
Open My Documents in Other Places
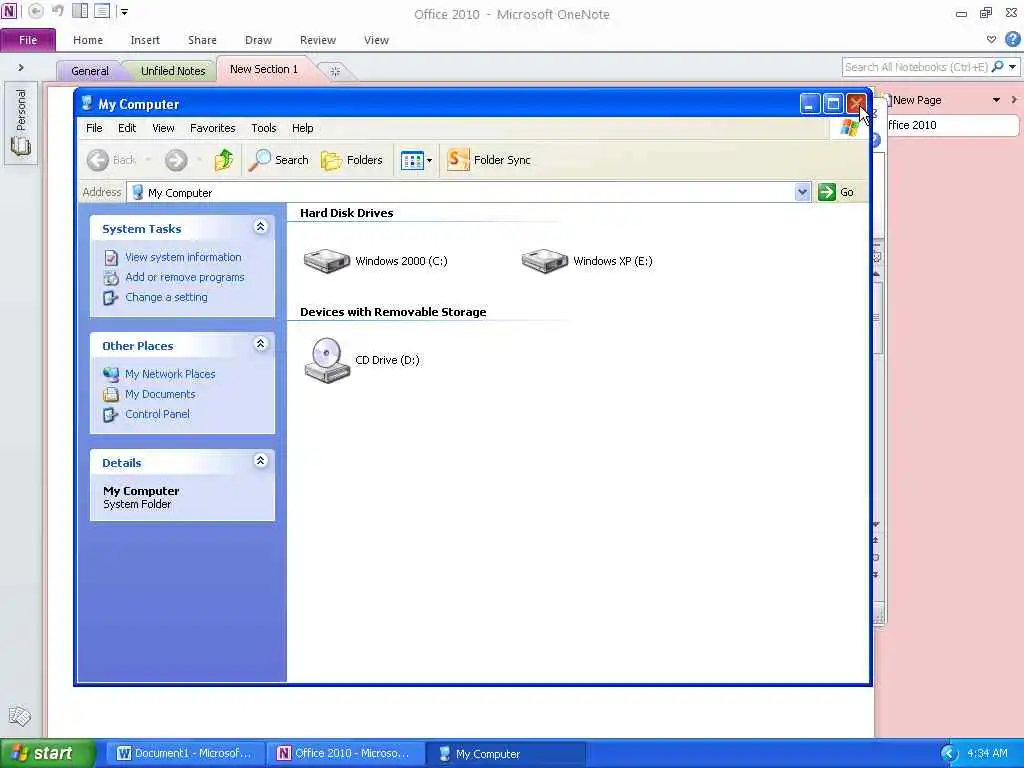pos(160,394)
